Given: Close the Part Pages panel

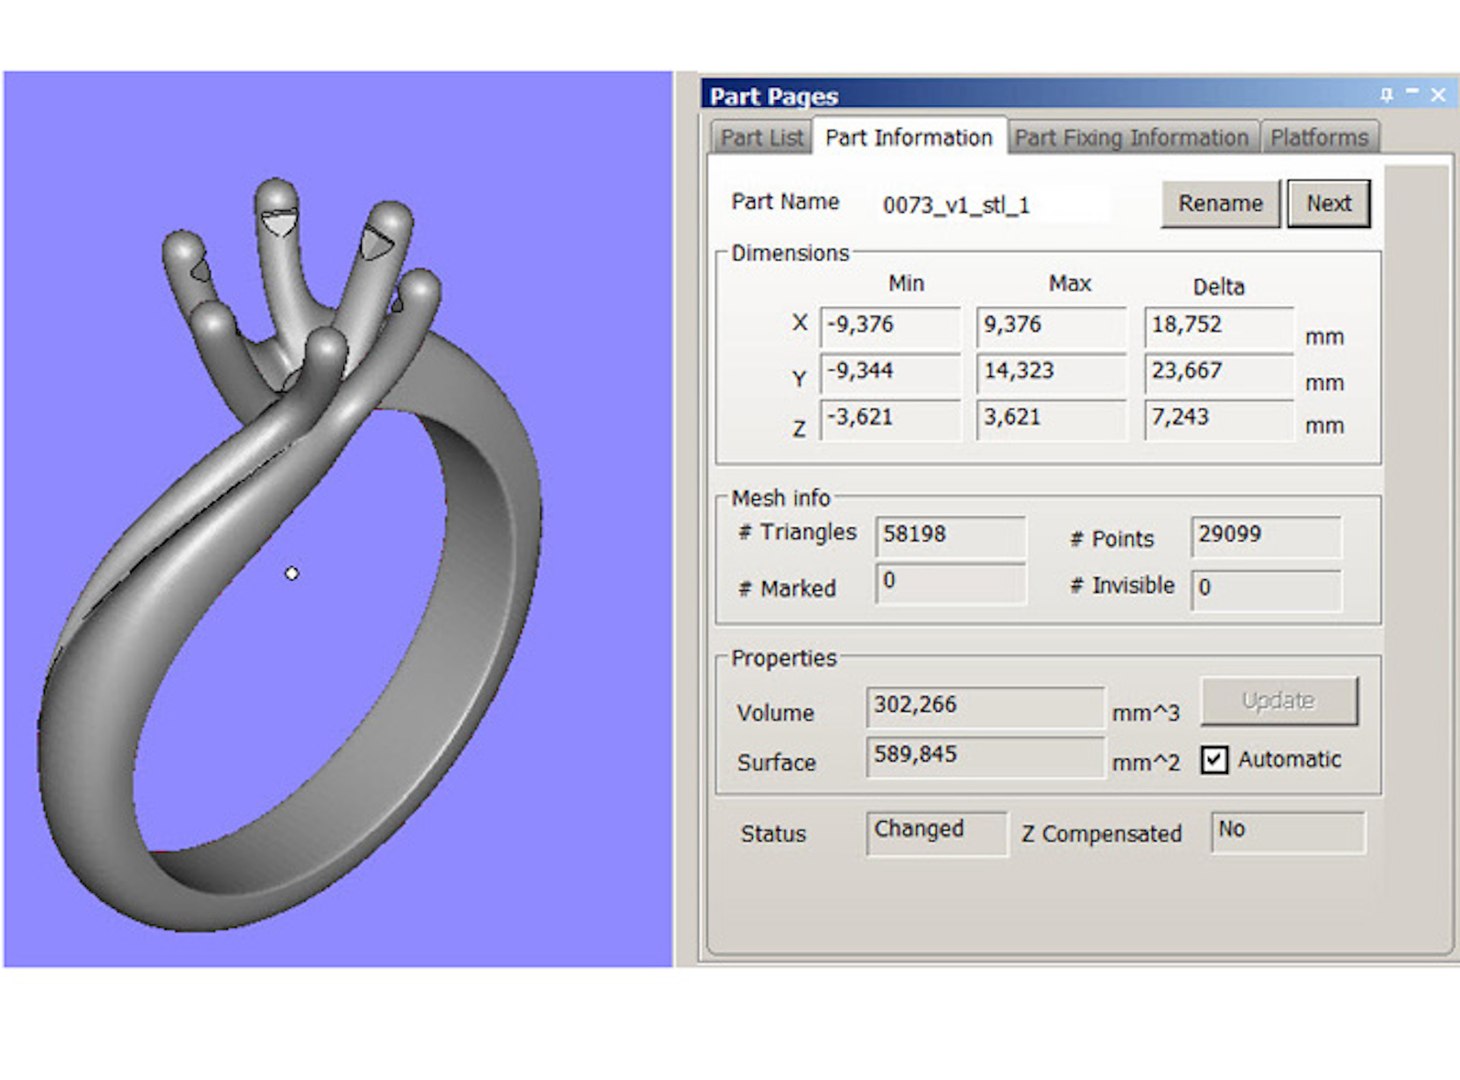Looking at the screenshot, I should 1438,95.
